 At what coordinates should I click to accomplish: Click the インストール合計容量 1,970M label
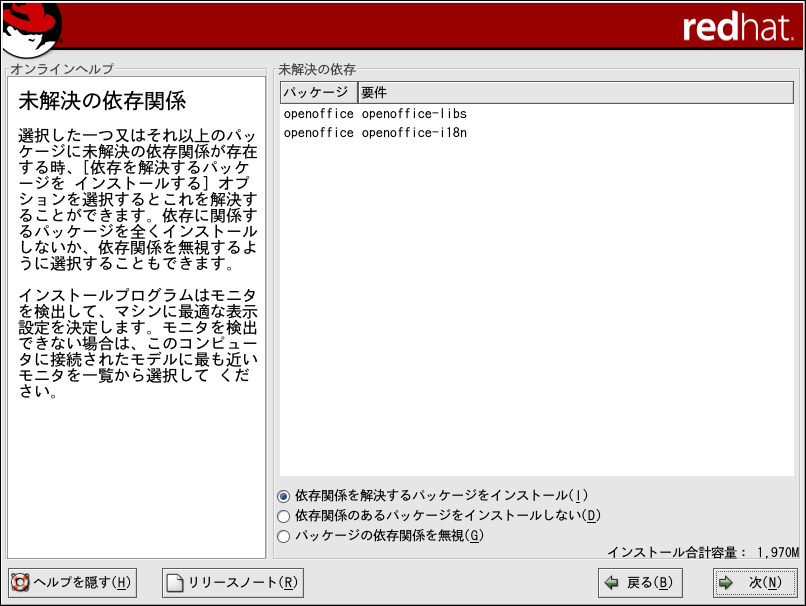(703, 552)
